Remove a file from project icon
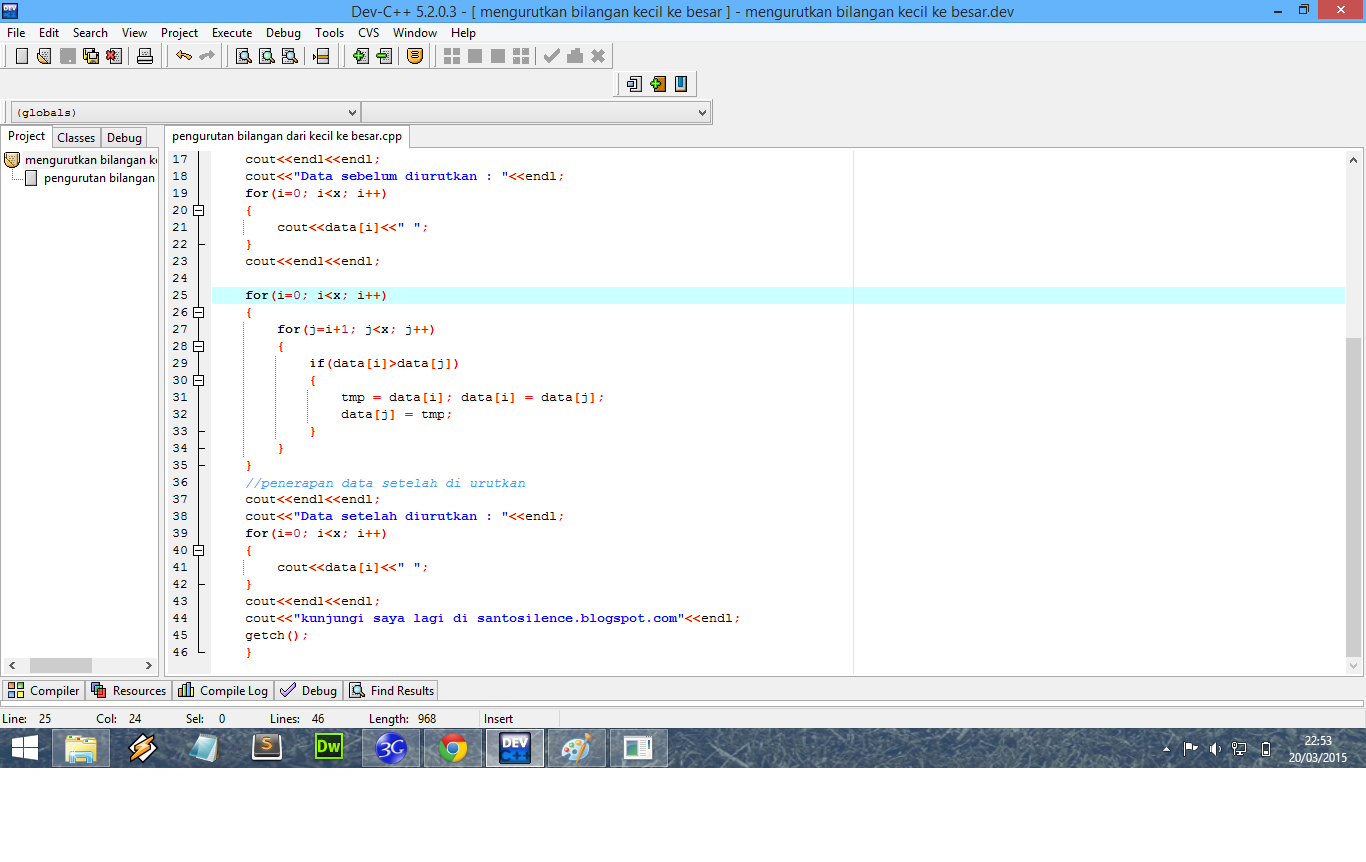Screen dimensions: 1366x862 (x=384, y=56)
